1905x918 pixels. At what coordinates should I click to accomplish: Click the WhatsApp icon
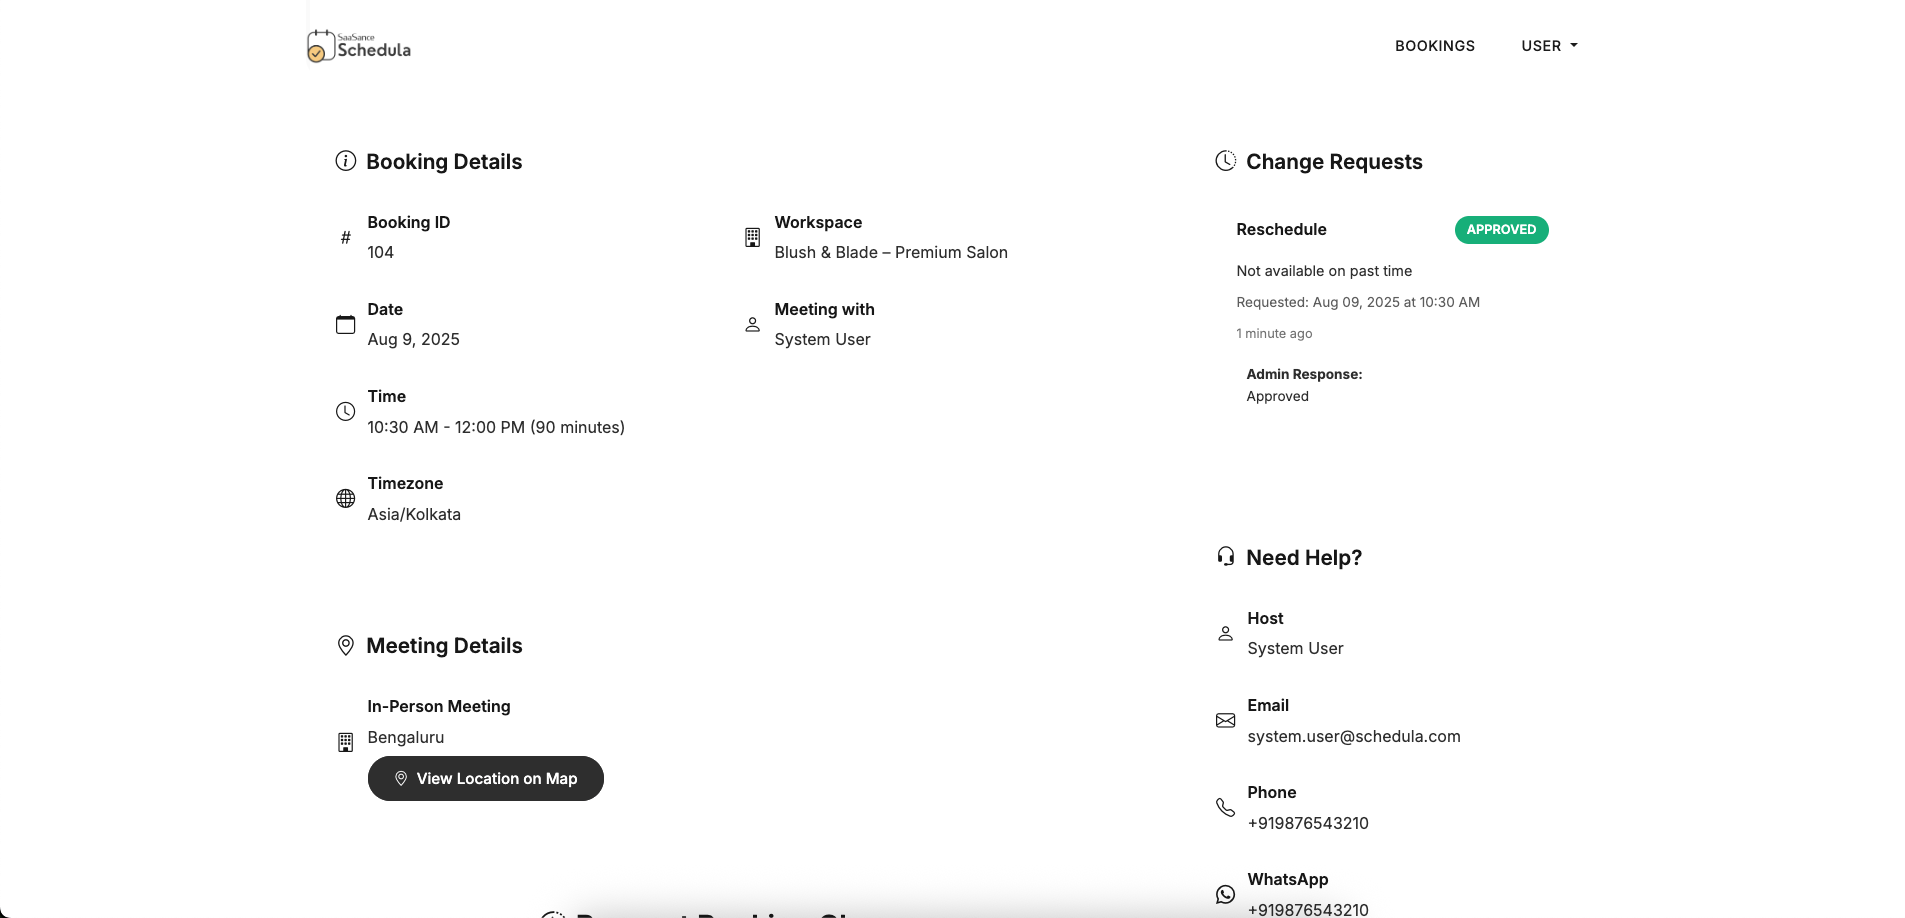[x=1225, y=894]
